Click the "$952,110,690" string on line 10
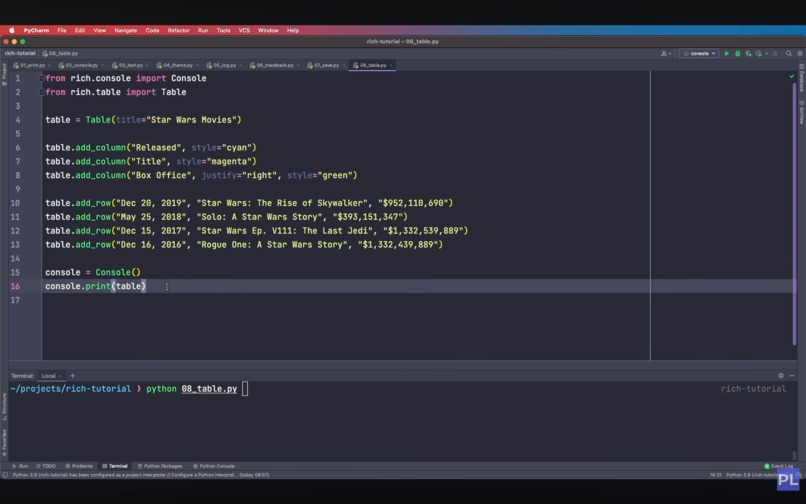This screenshot has height=504, width=806. coord(413,203)
